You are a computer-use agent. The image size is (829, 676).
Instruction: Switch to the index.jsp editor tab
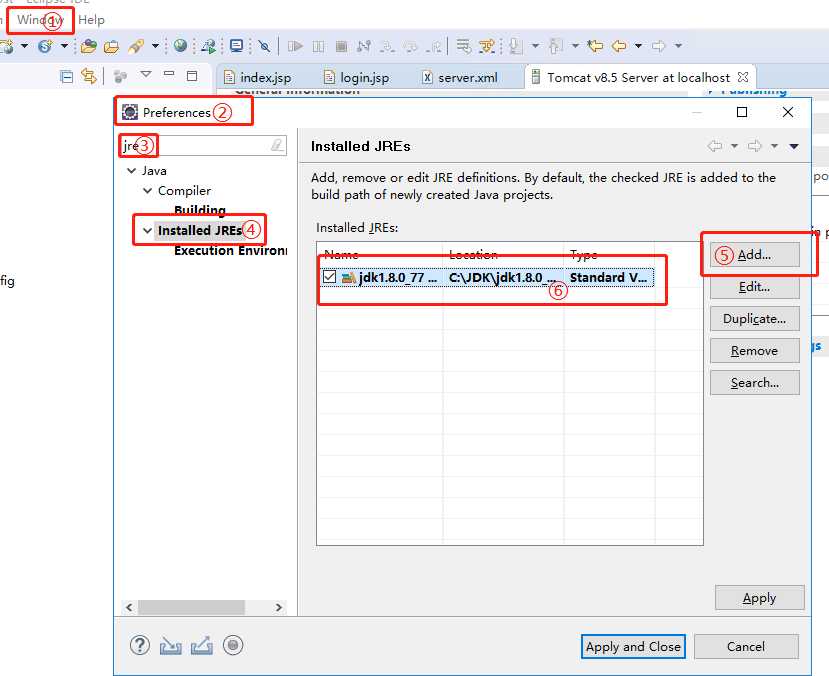pyautogui.click(x=257, y=78)
